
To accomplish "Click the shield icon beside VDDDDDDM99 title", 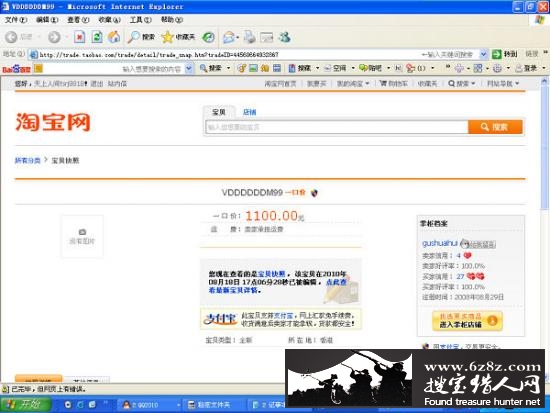I will (x=314, y=193).
